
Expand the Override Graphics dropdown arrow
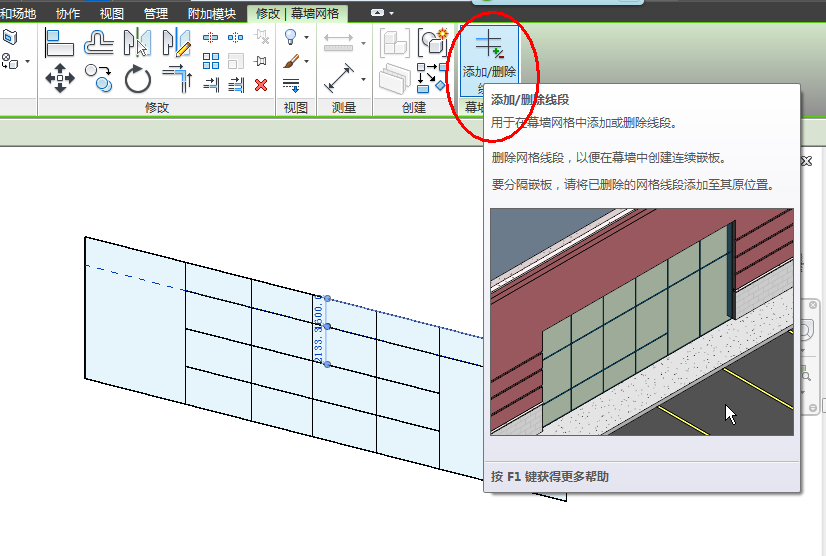point(306,61)
